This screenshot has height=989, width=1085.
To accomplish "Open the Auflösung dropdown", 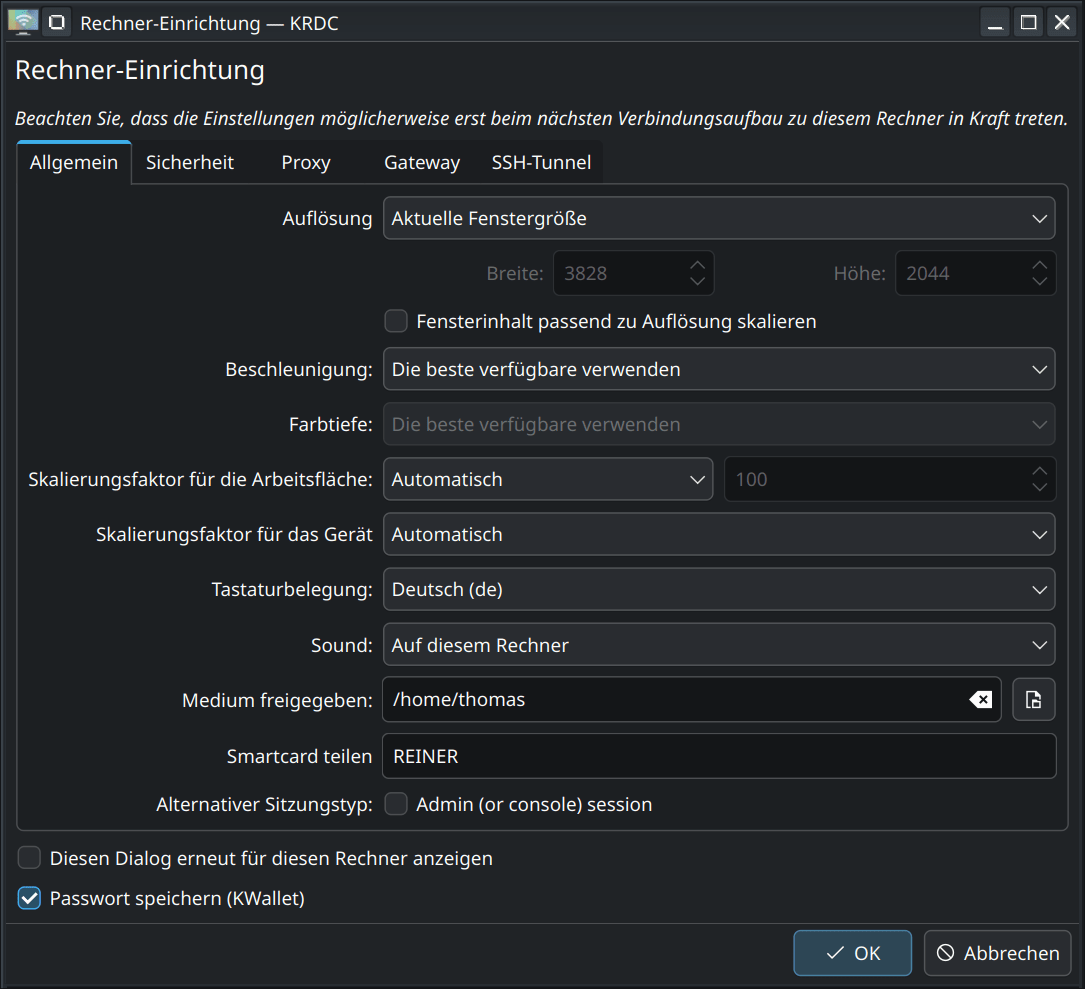I will (x=718, y=218).
